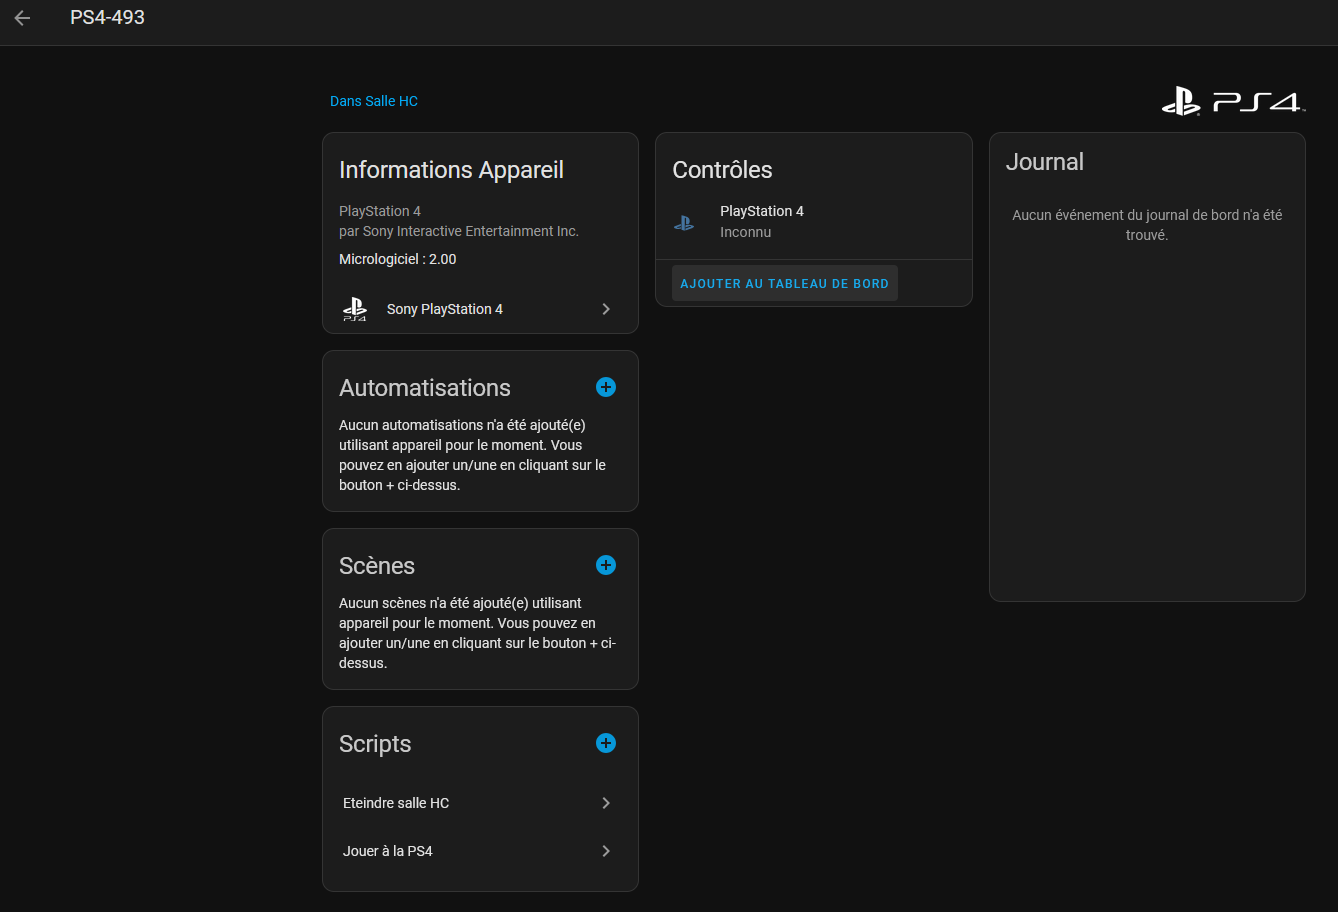Click the Journal card heading

click(1045, 162)
